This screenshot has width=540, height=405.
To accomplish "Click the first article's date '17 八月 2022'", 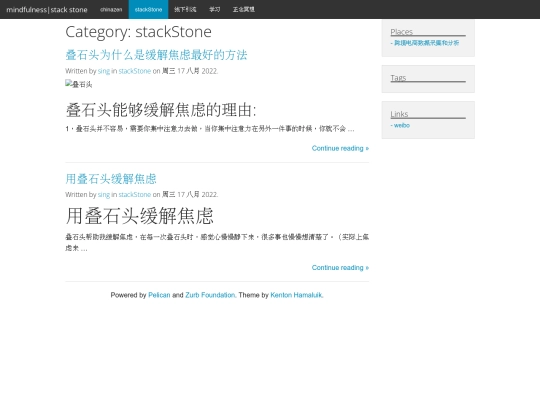I will pos(197,71).
